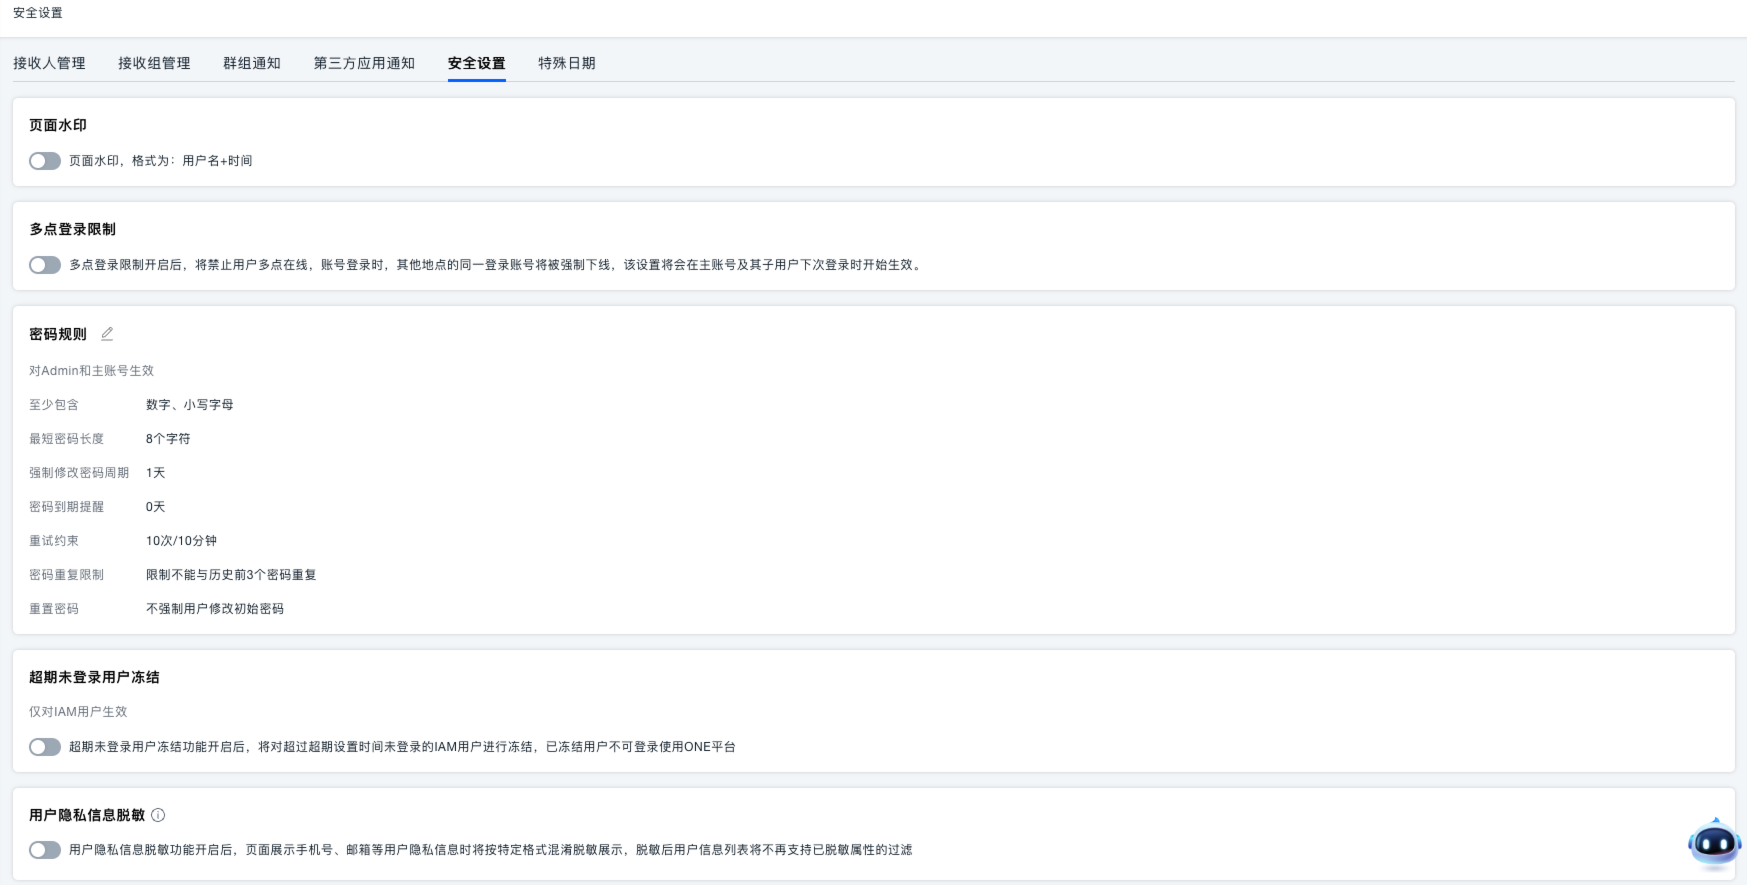
Task: Click the 数字、小写字母 requirement value
Action: point(190,405)
